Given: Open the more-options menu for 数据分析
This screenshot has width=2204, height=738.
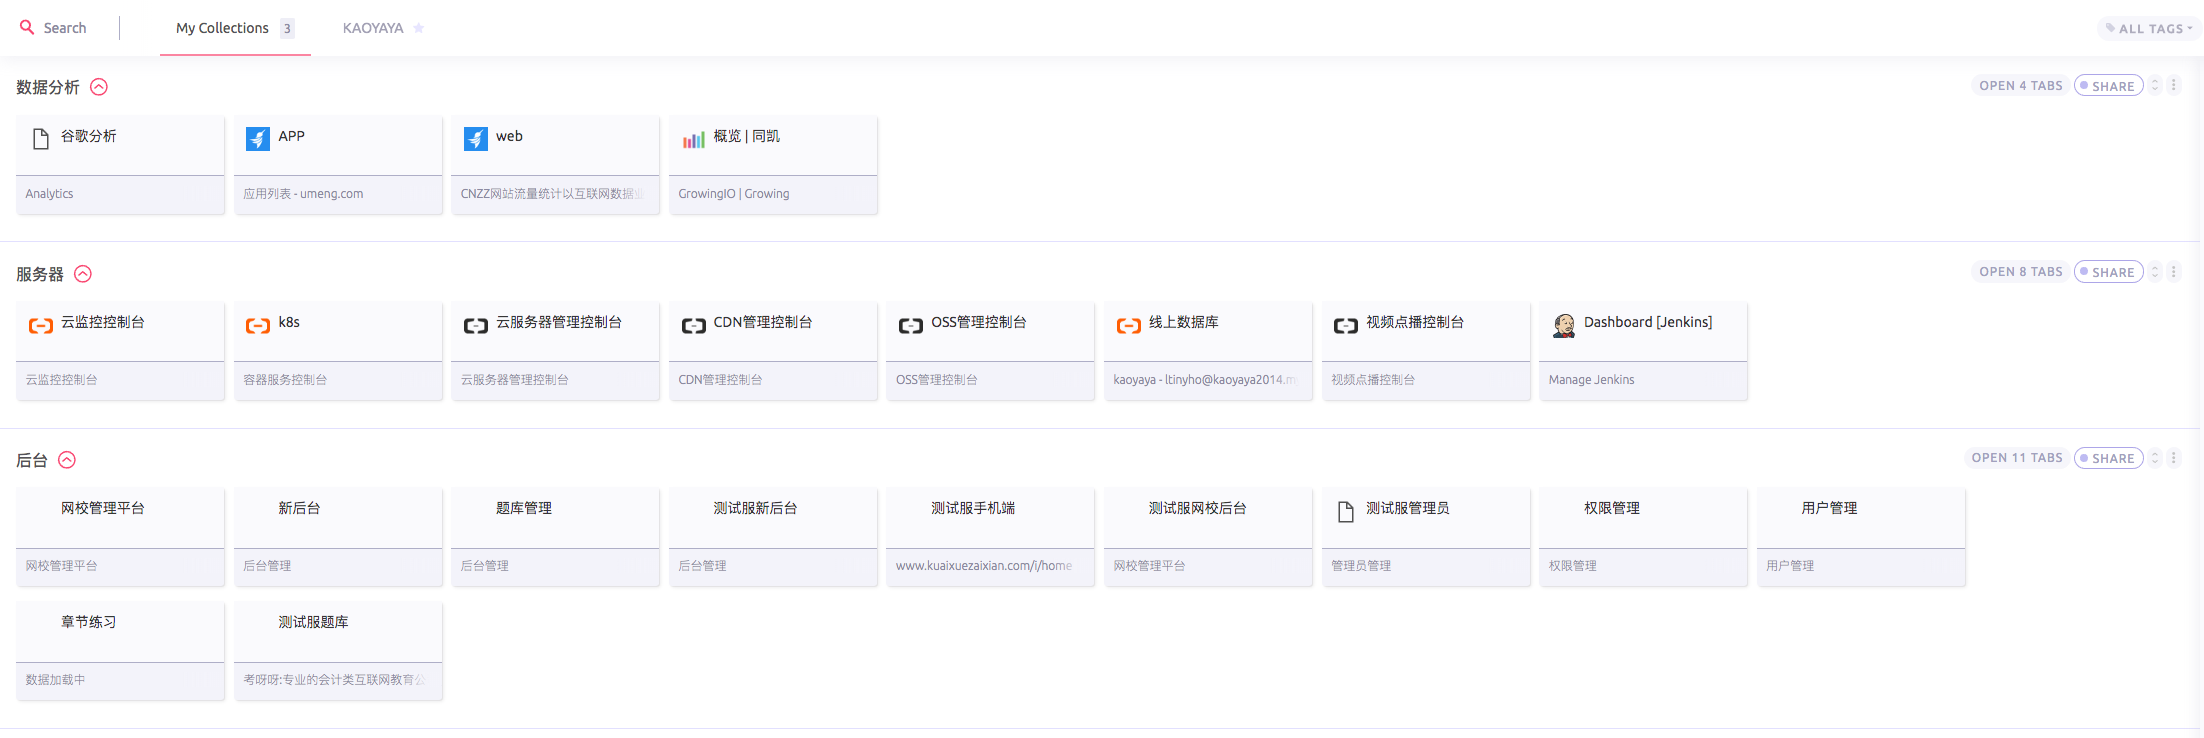Looking at the screenshot, I should point(2174,86).
